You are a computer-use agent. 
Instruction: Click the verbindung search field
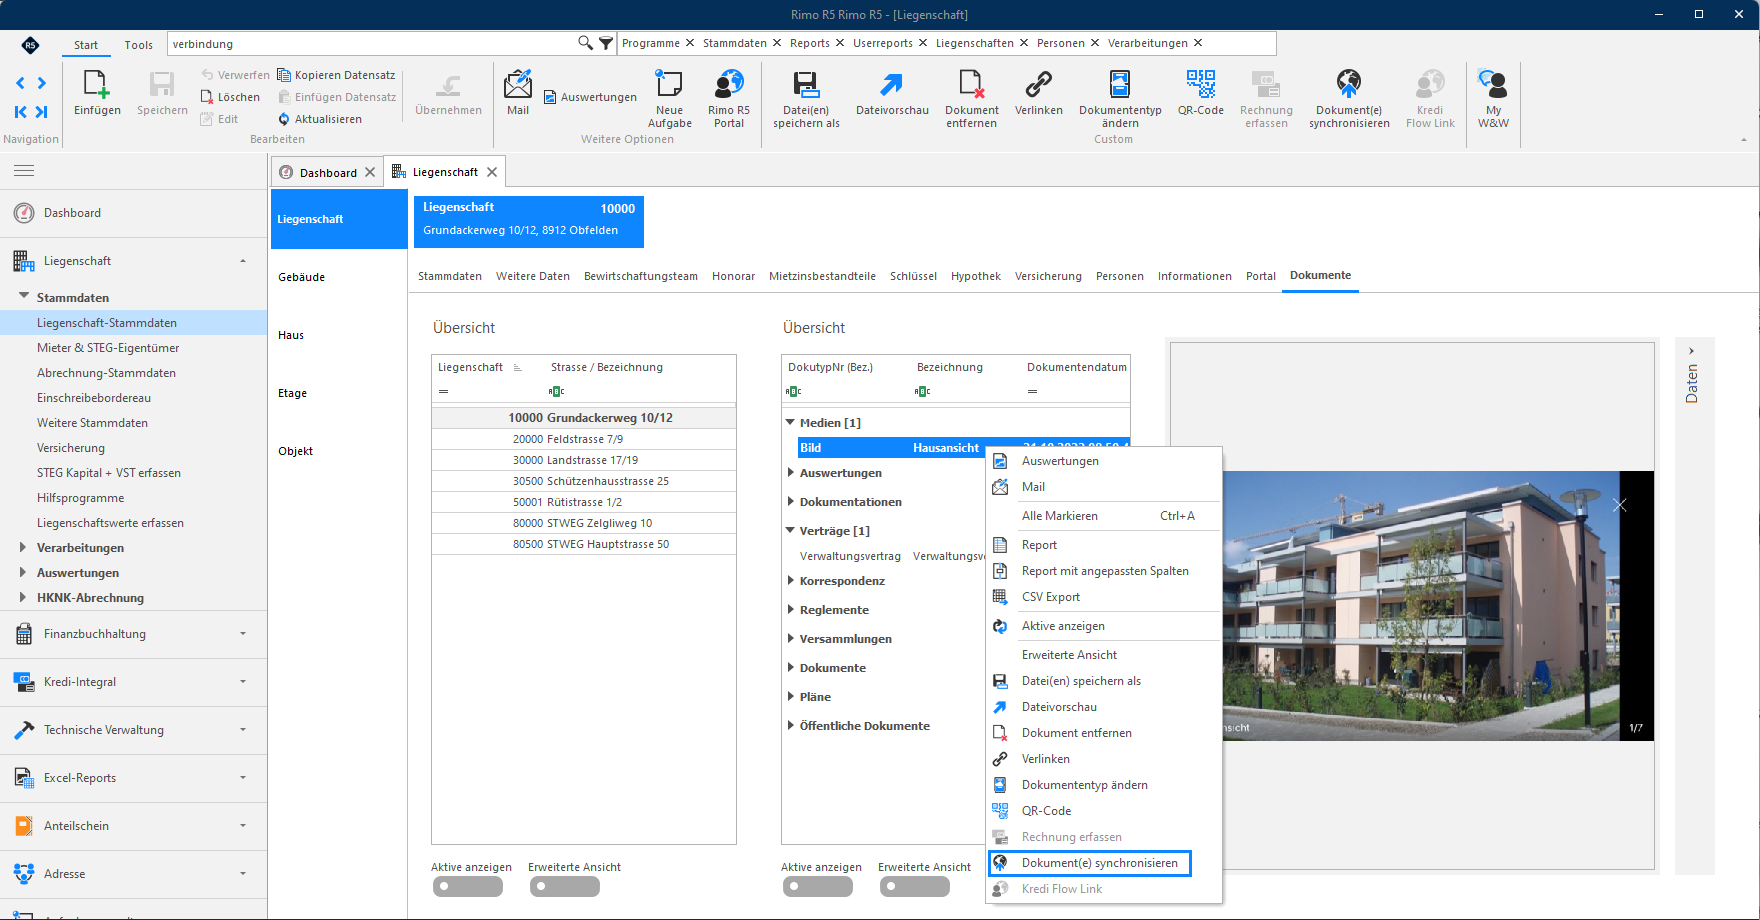coord(372,43)
